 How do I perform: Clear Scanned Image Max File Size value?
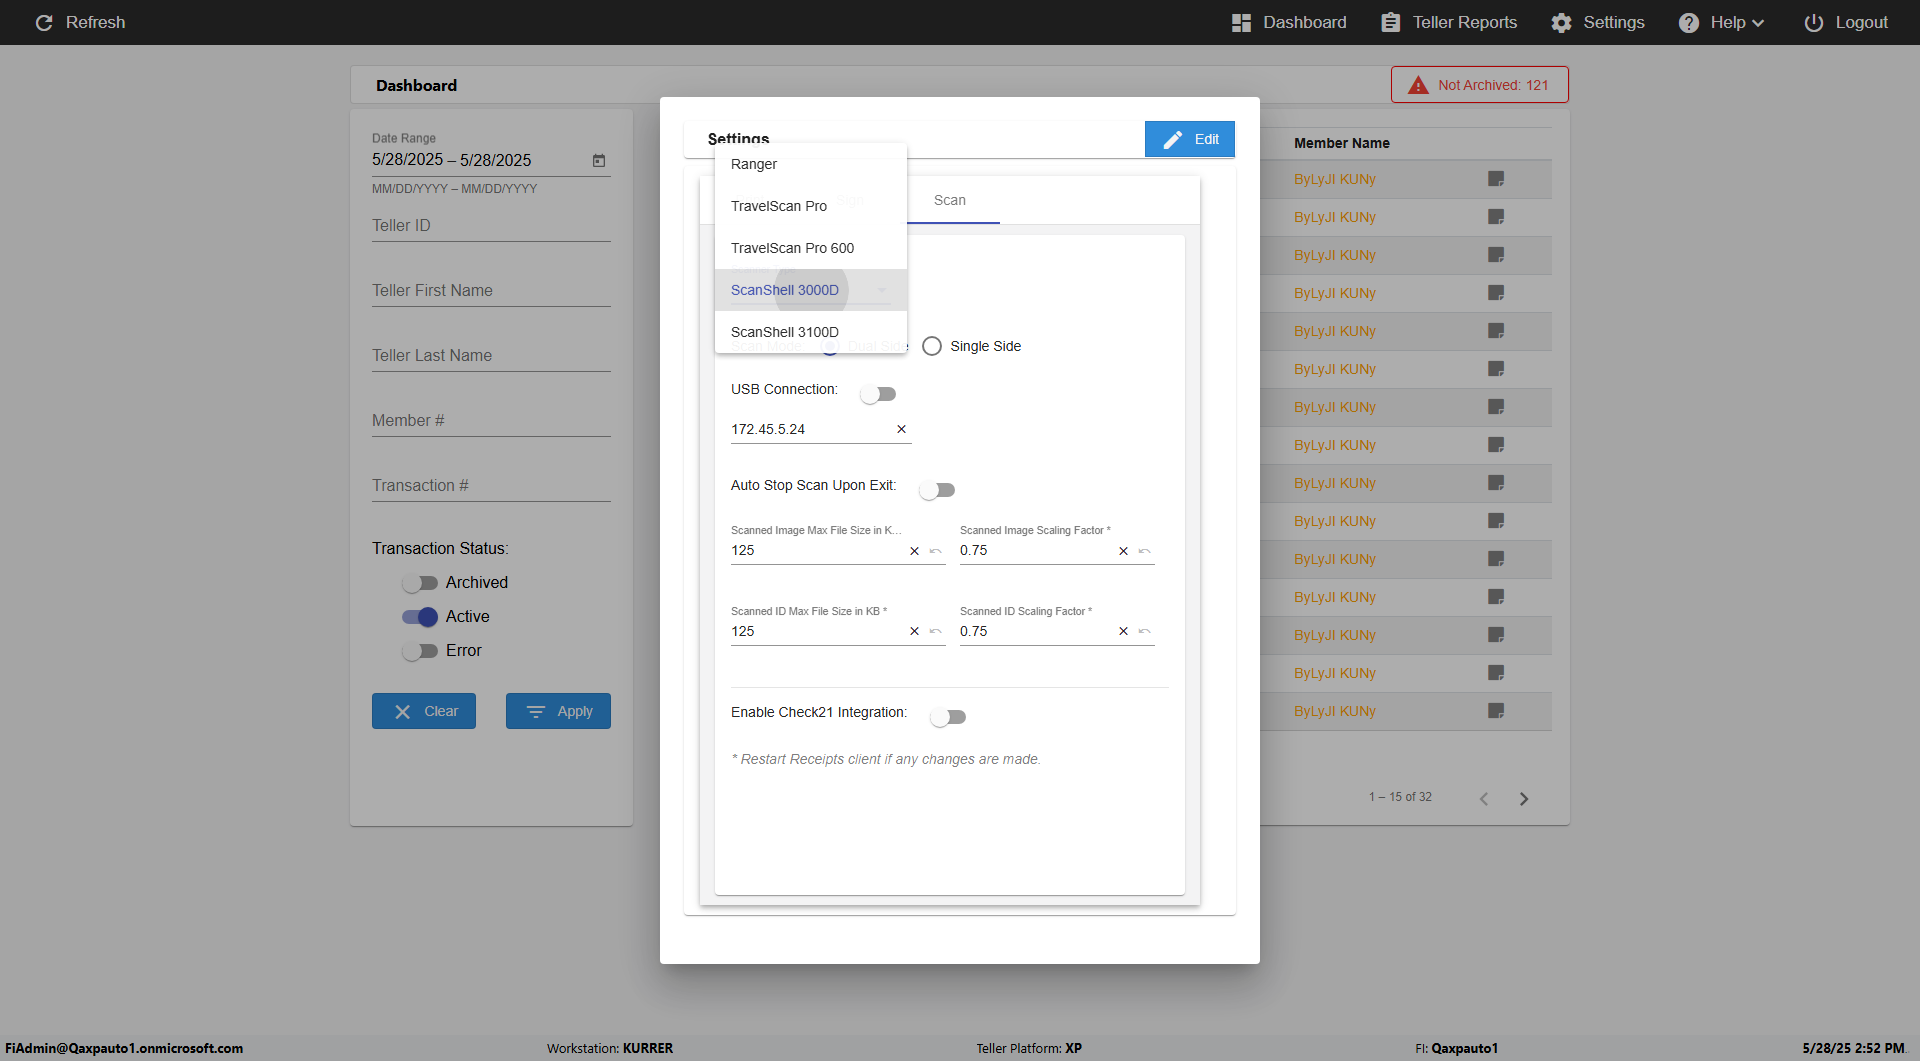click(914, 551)
